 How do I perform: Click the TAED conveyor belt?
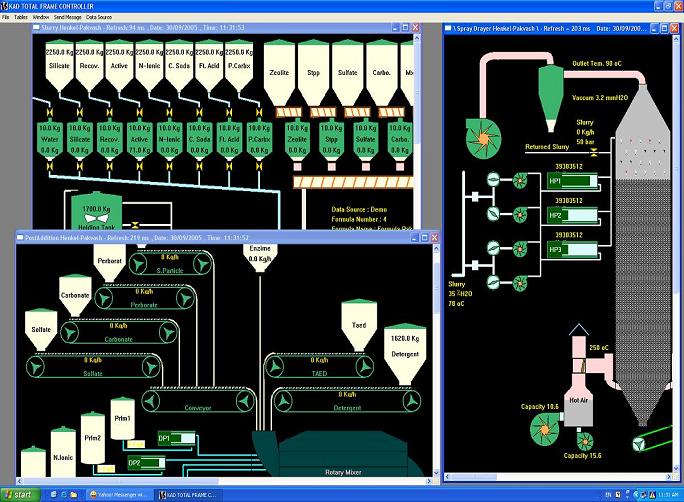point(319,366)
